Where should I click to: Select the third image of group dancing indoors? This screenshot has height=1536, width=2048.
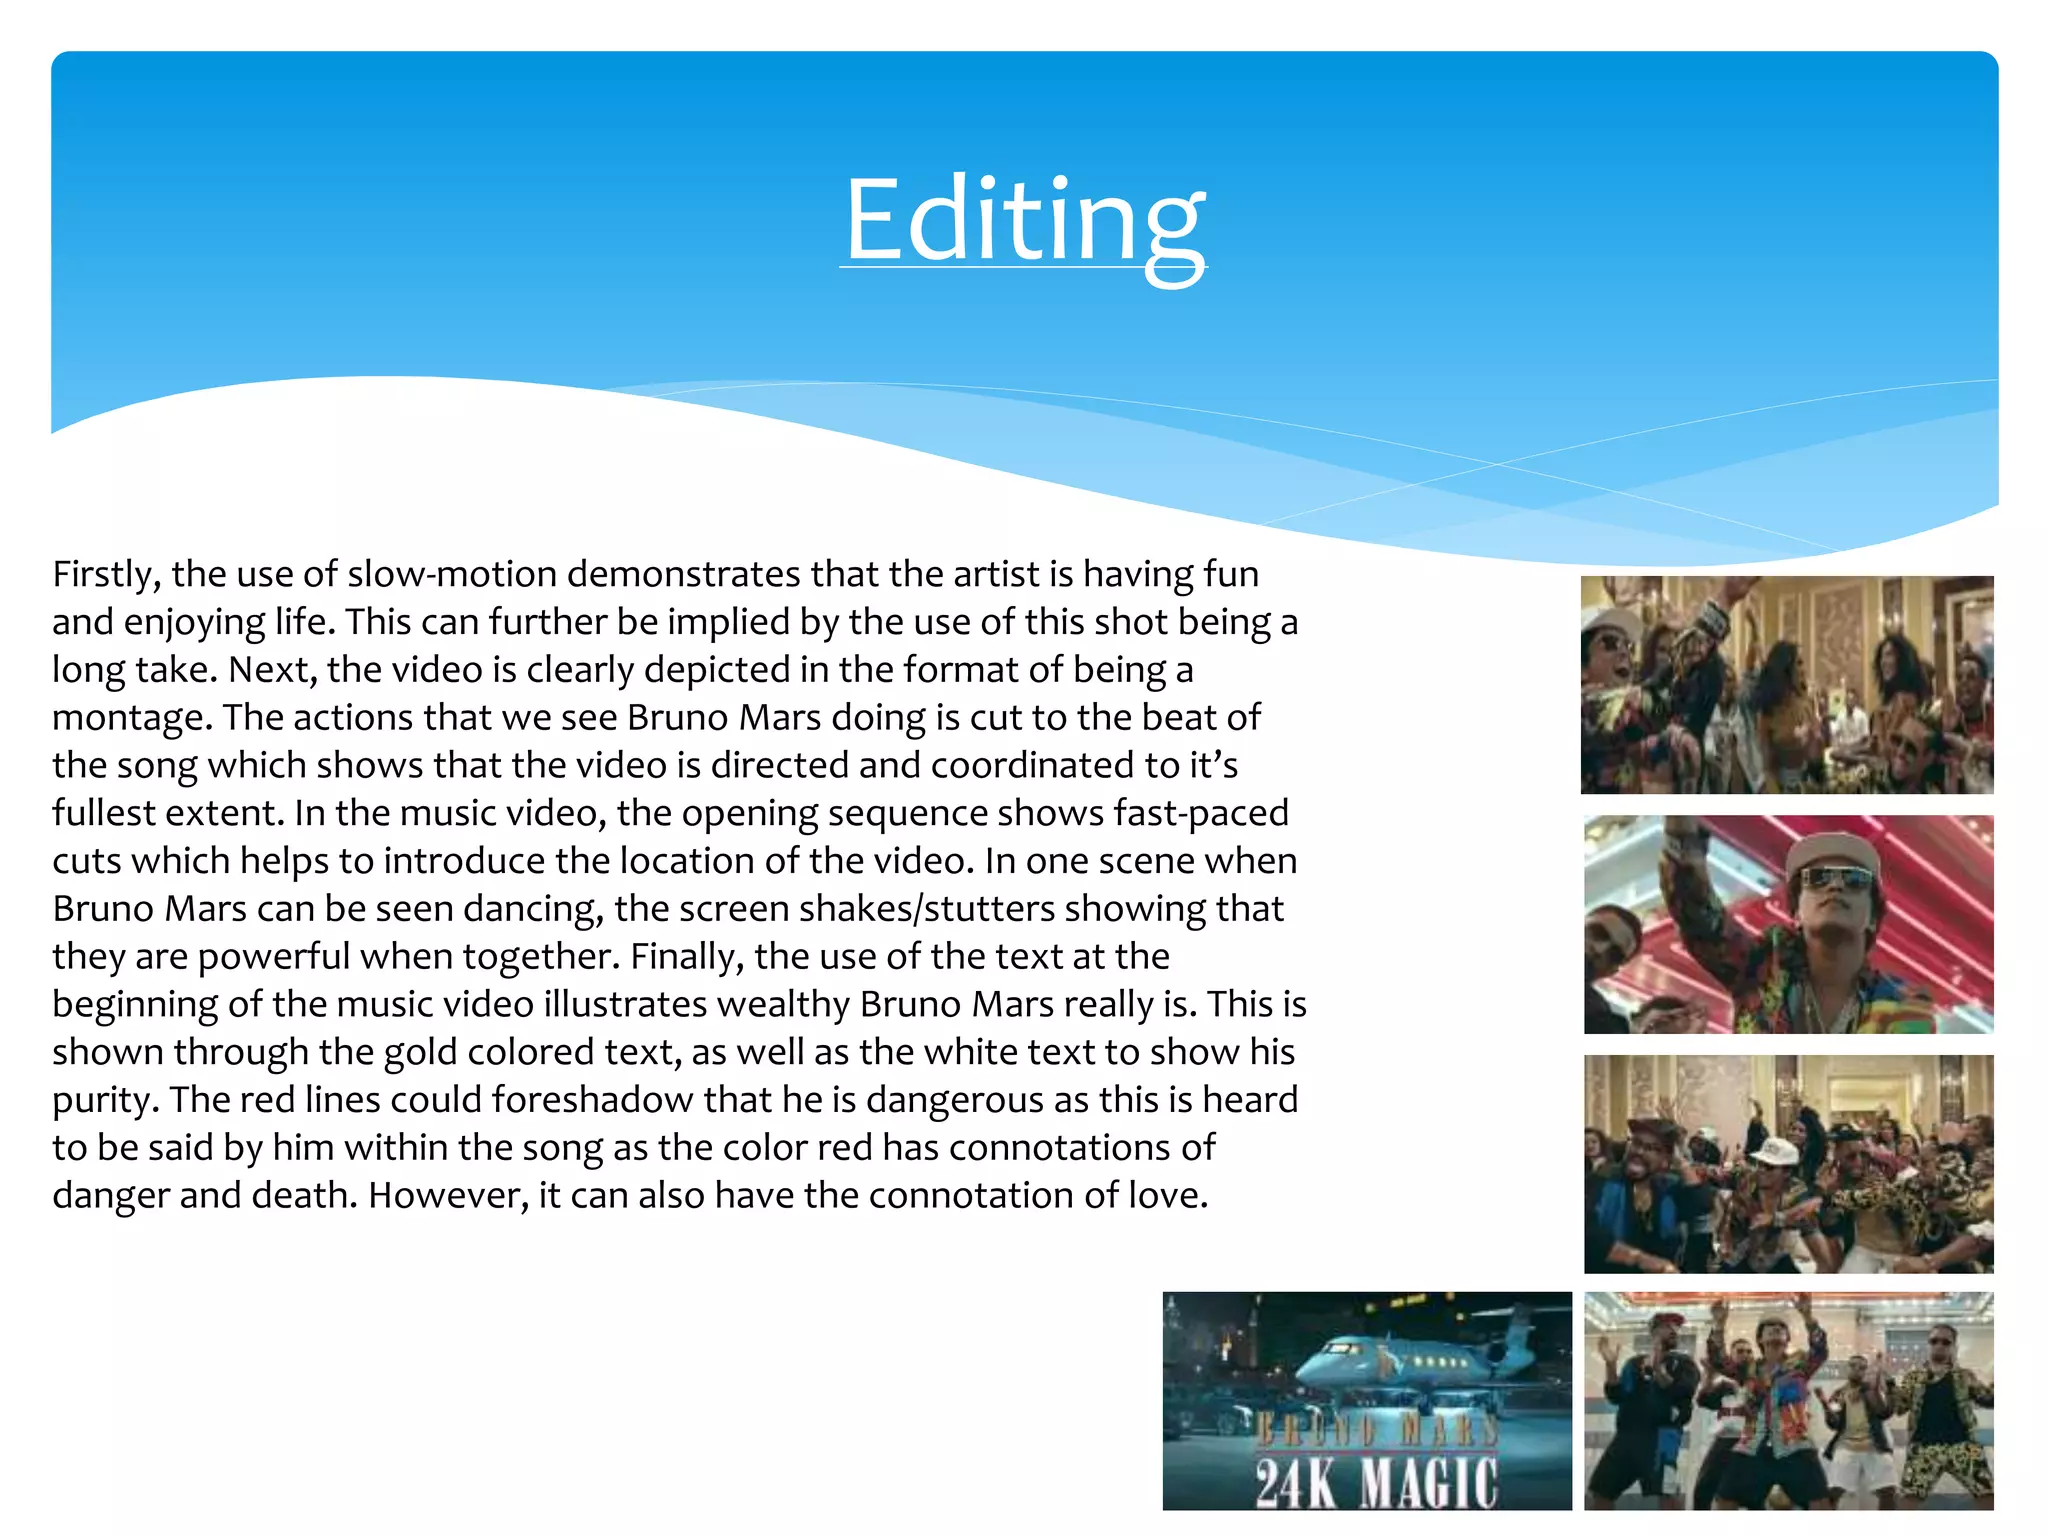click(x=1788, y=1163)
